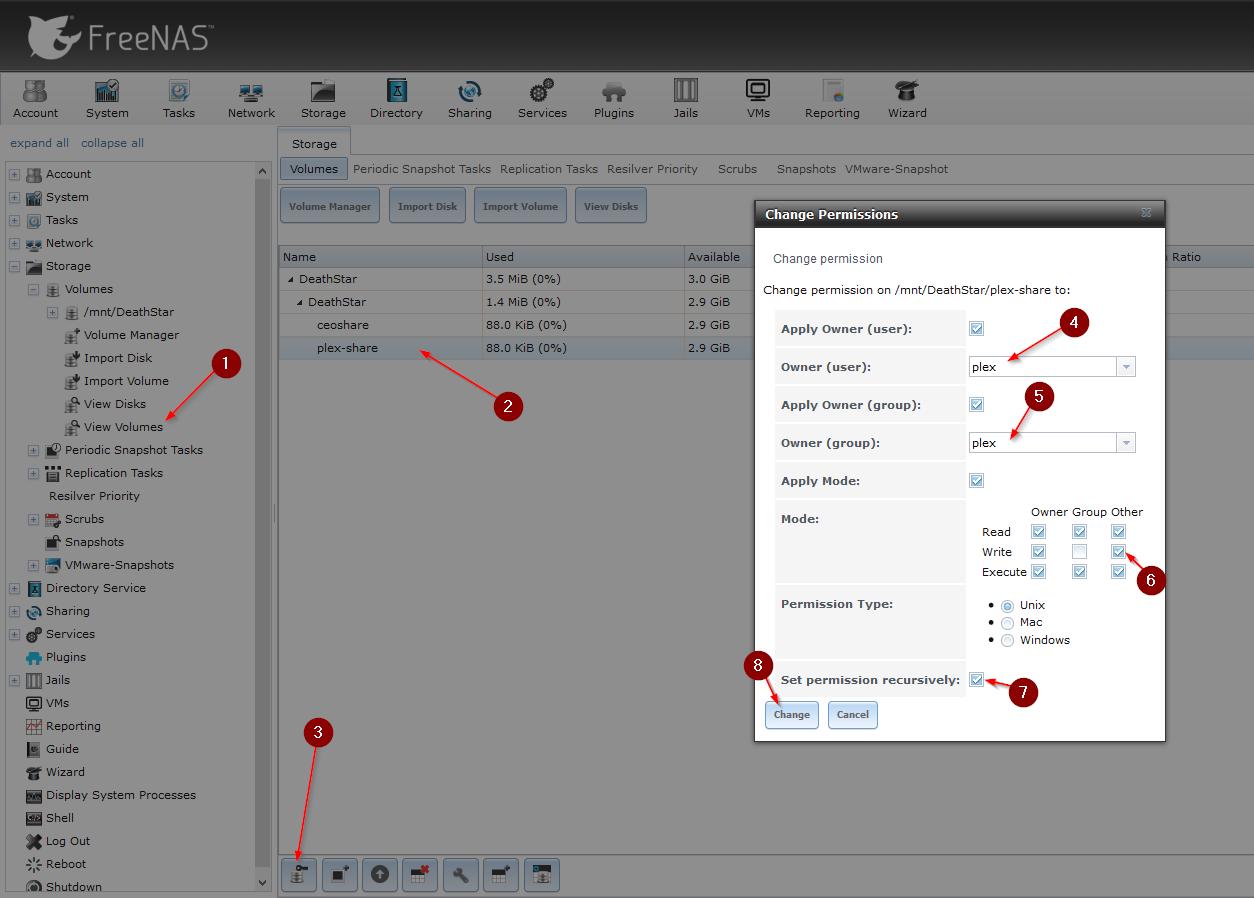Click the Volume Manager button
The height and width of the screenshot is (898, 1254).
(x=330, y=206)
